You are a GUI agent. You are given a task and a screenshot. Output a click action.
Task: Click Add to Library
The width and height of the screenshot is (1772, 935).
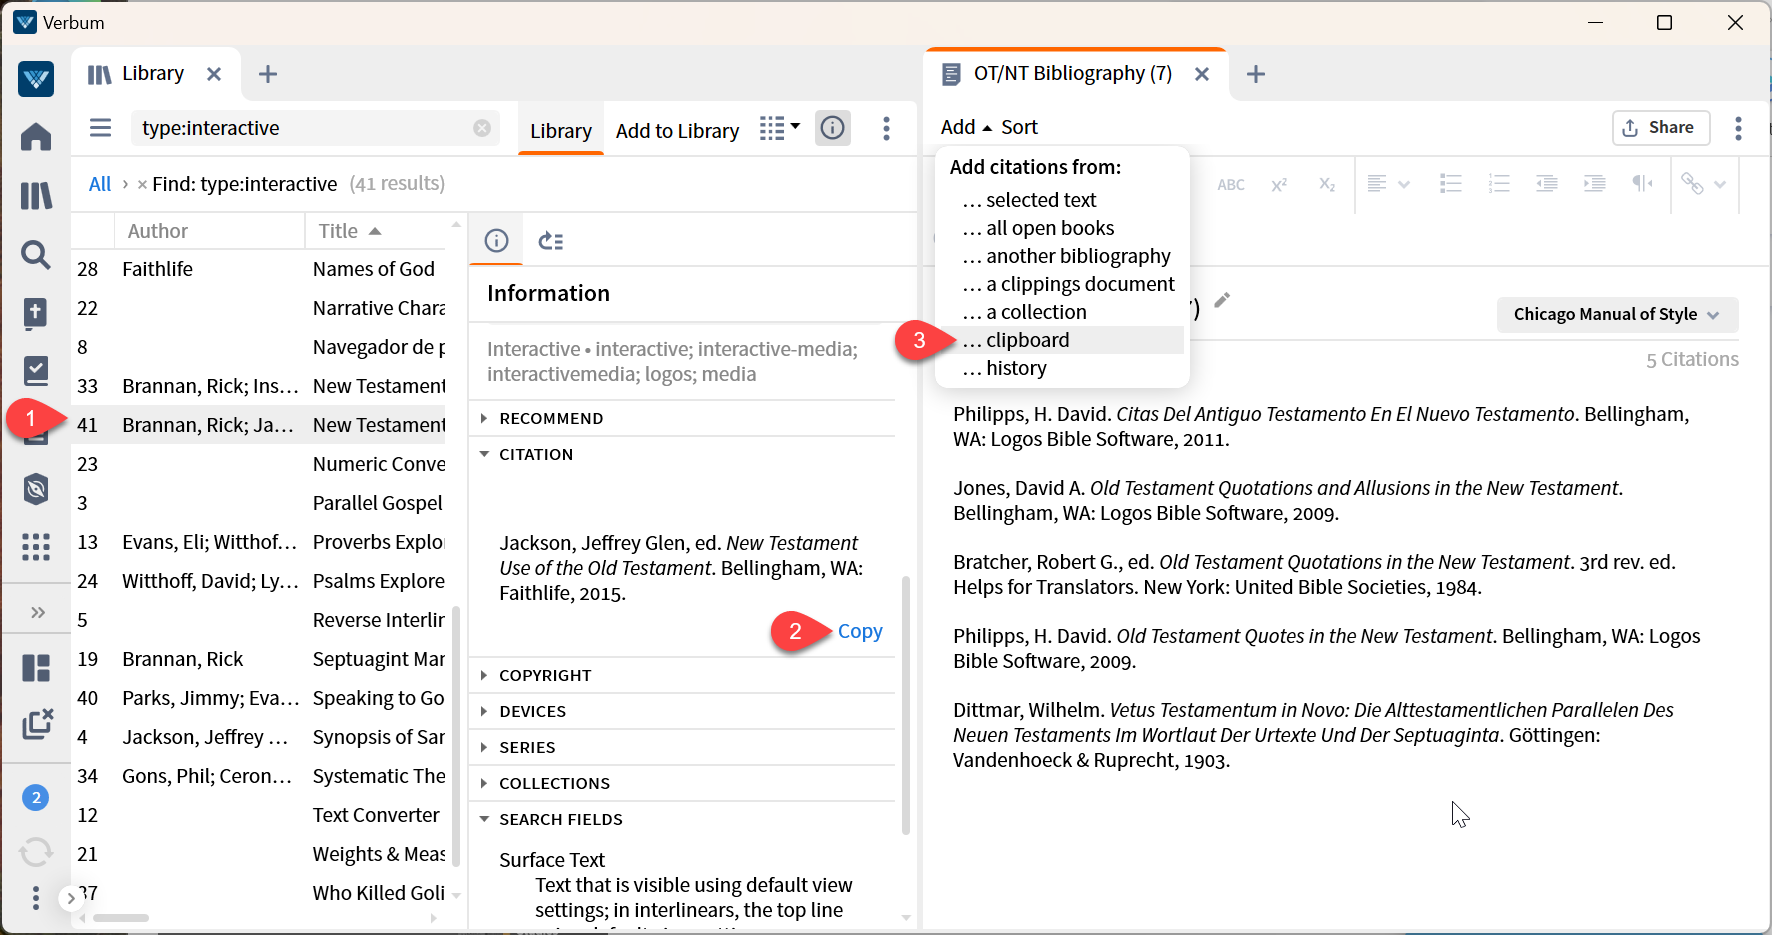pyautogui.click(x=677, y=131)
